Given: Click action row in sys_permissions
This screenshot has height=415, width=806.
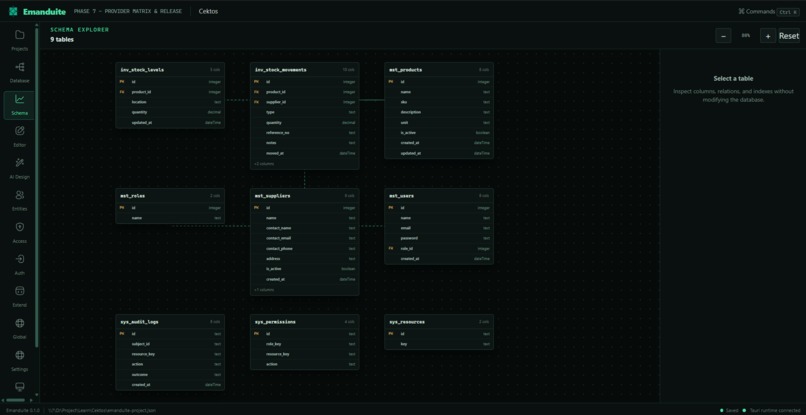Looking at the screenshot, I should [x=305, y=364].
